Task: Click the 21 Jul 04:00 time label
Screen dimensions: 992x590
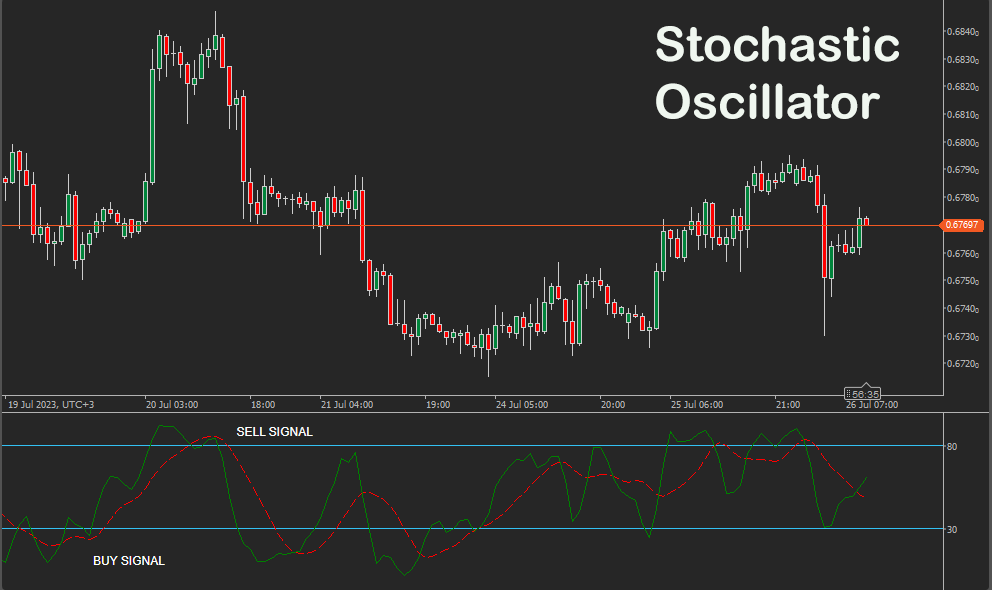Action: coord(347,405)
